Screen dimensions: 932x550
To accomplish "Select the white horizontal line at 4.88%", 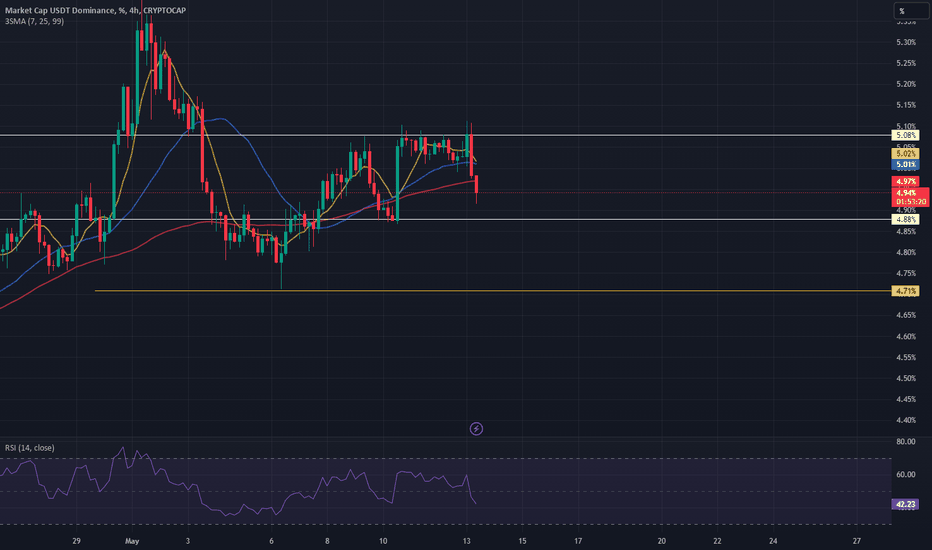I will [x=446, y=219].
